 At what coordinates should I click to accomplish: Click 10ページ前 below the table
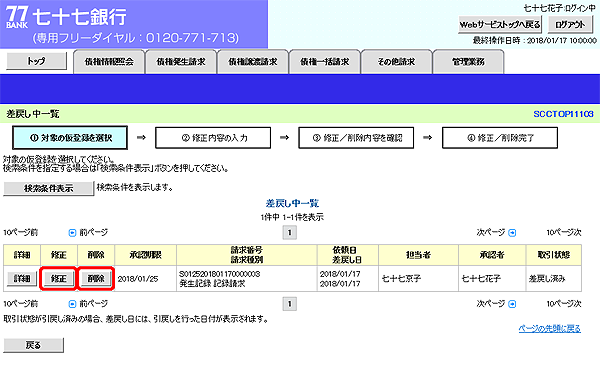pyautogui.click(x=21, y=304)
